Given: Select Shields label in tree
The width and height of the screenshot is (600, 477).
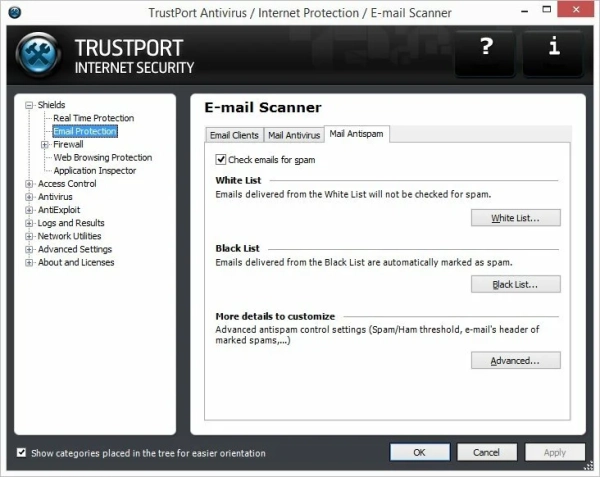Looking at the screenshot, I should tap(51, 105).
